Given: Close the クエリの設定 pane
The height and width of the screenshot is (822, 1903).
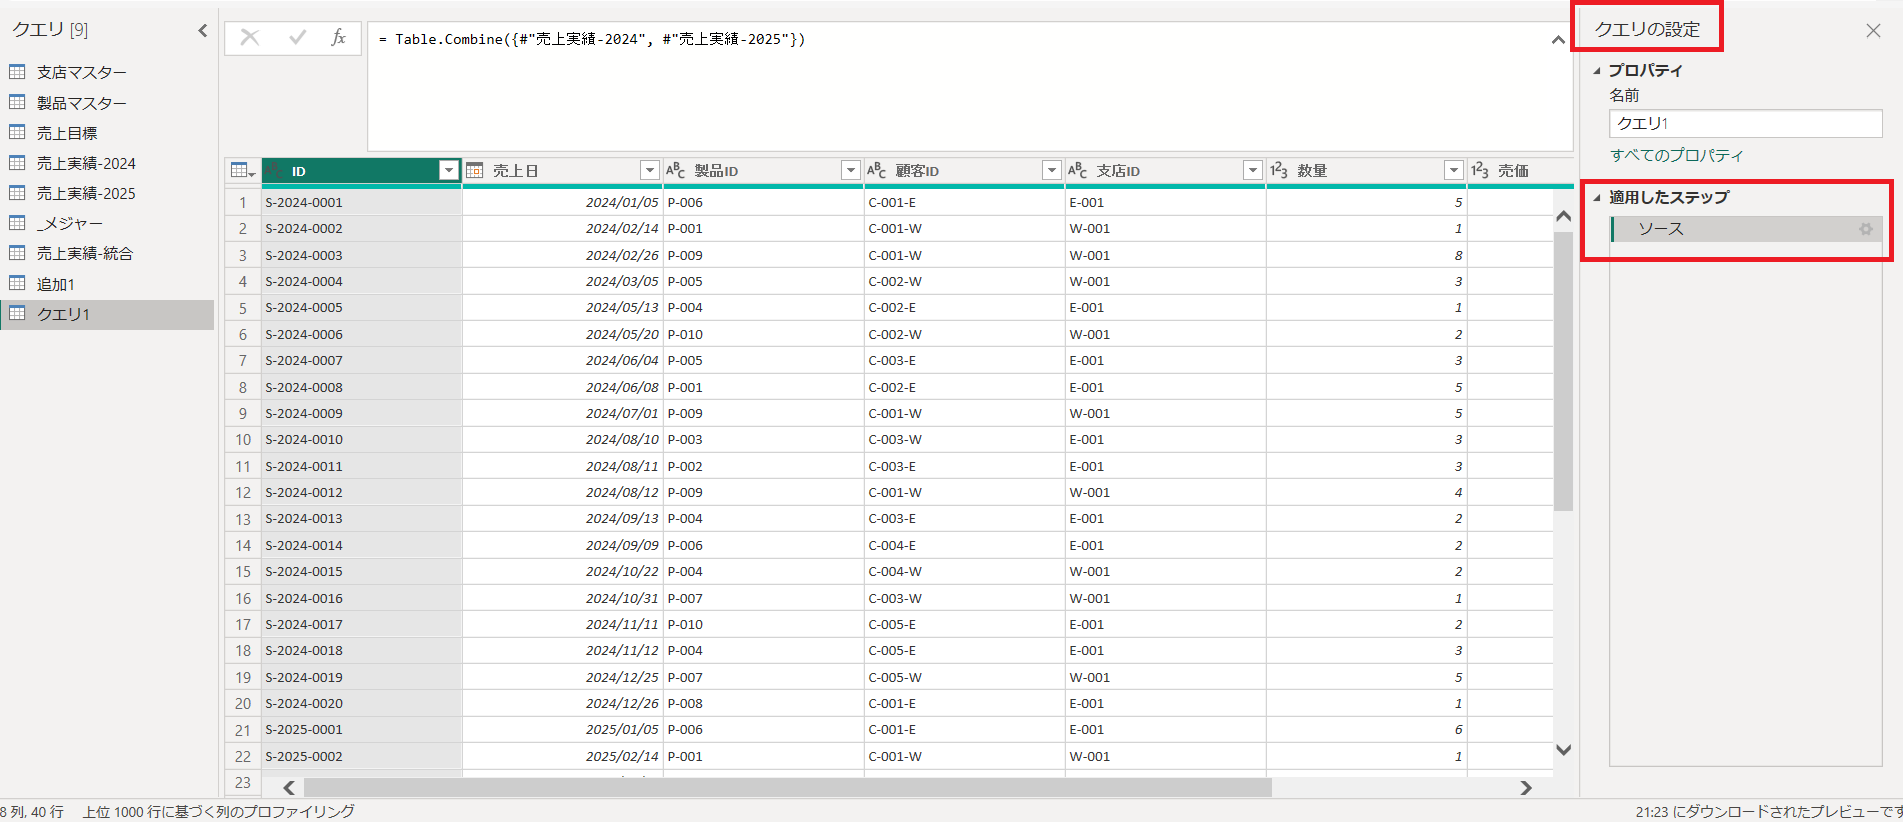Looking at the screenshot, I should [1873, 31].
